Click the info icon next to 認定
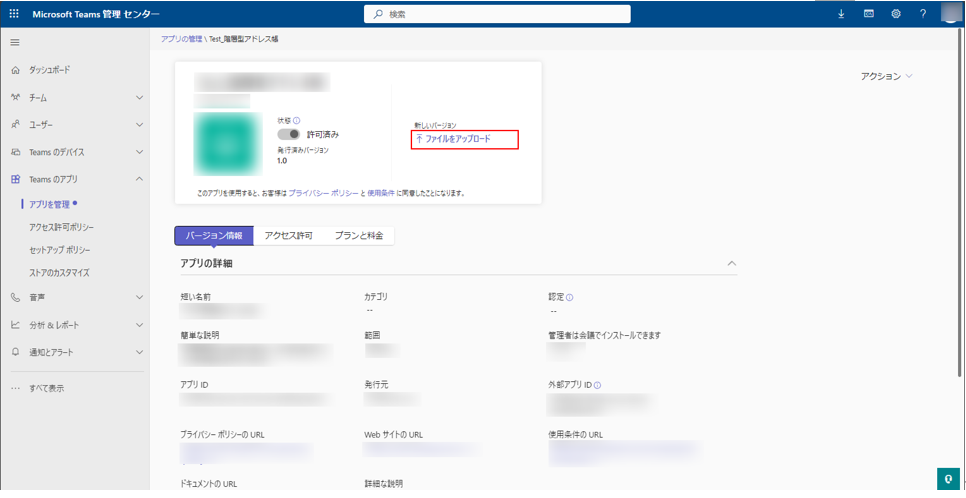This screenshot has height=498, width=966. coord(569,297)
